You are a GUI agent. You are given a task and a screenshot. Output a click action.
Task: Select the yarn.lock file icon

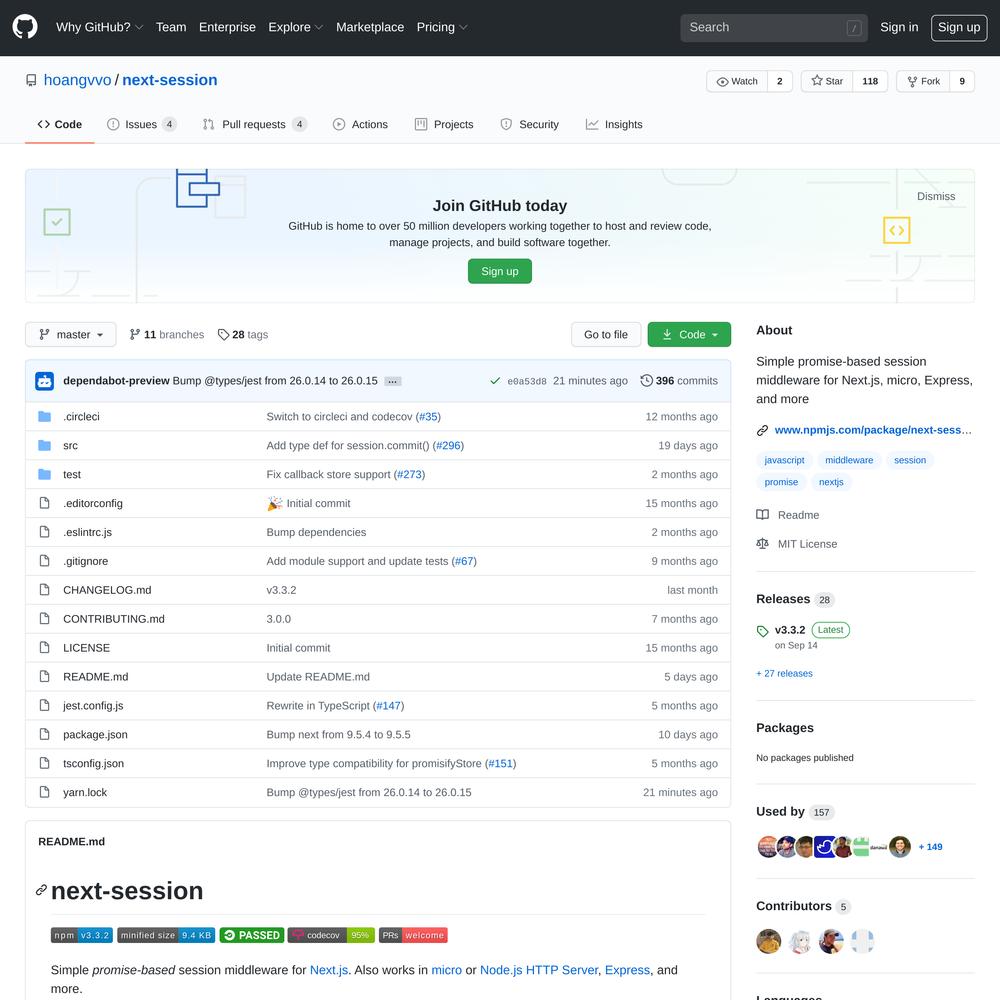click(45, 792)
